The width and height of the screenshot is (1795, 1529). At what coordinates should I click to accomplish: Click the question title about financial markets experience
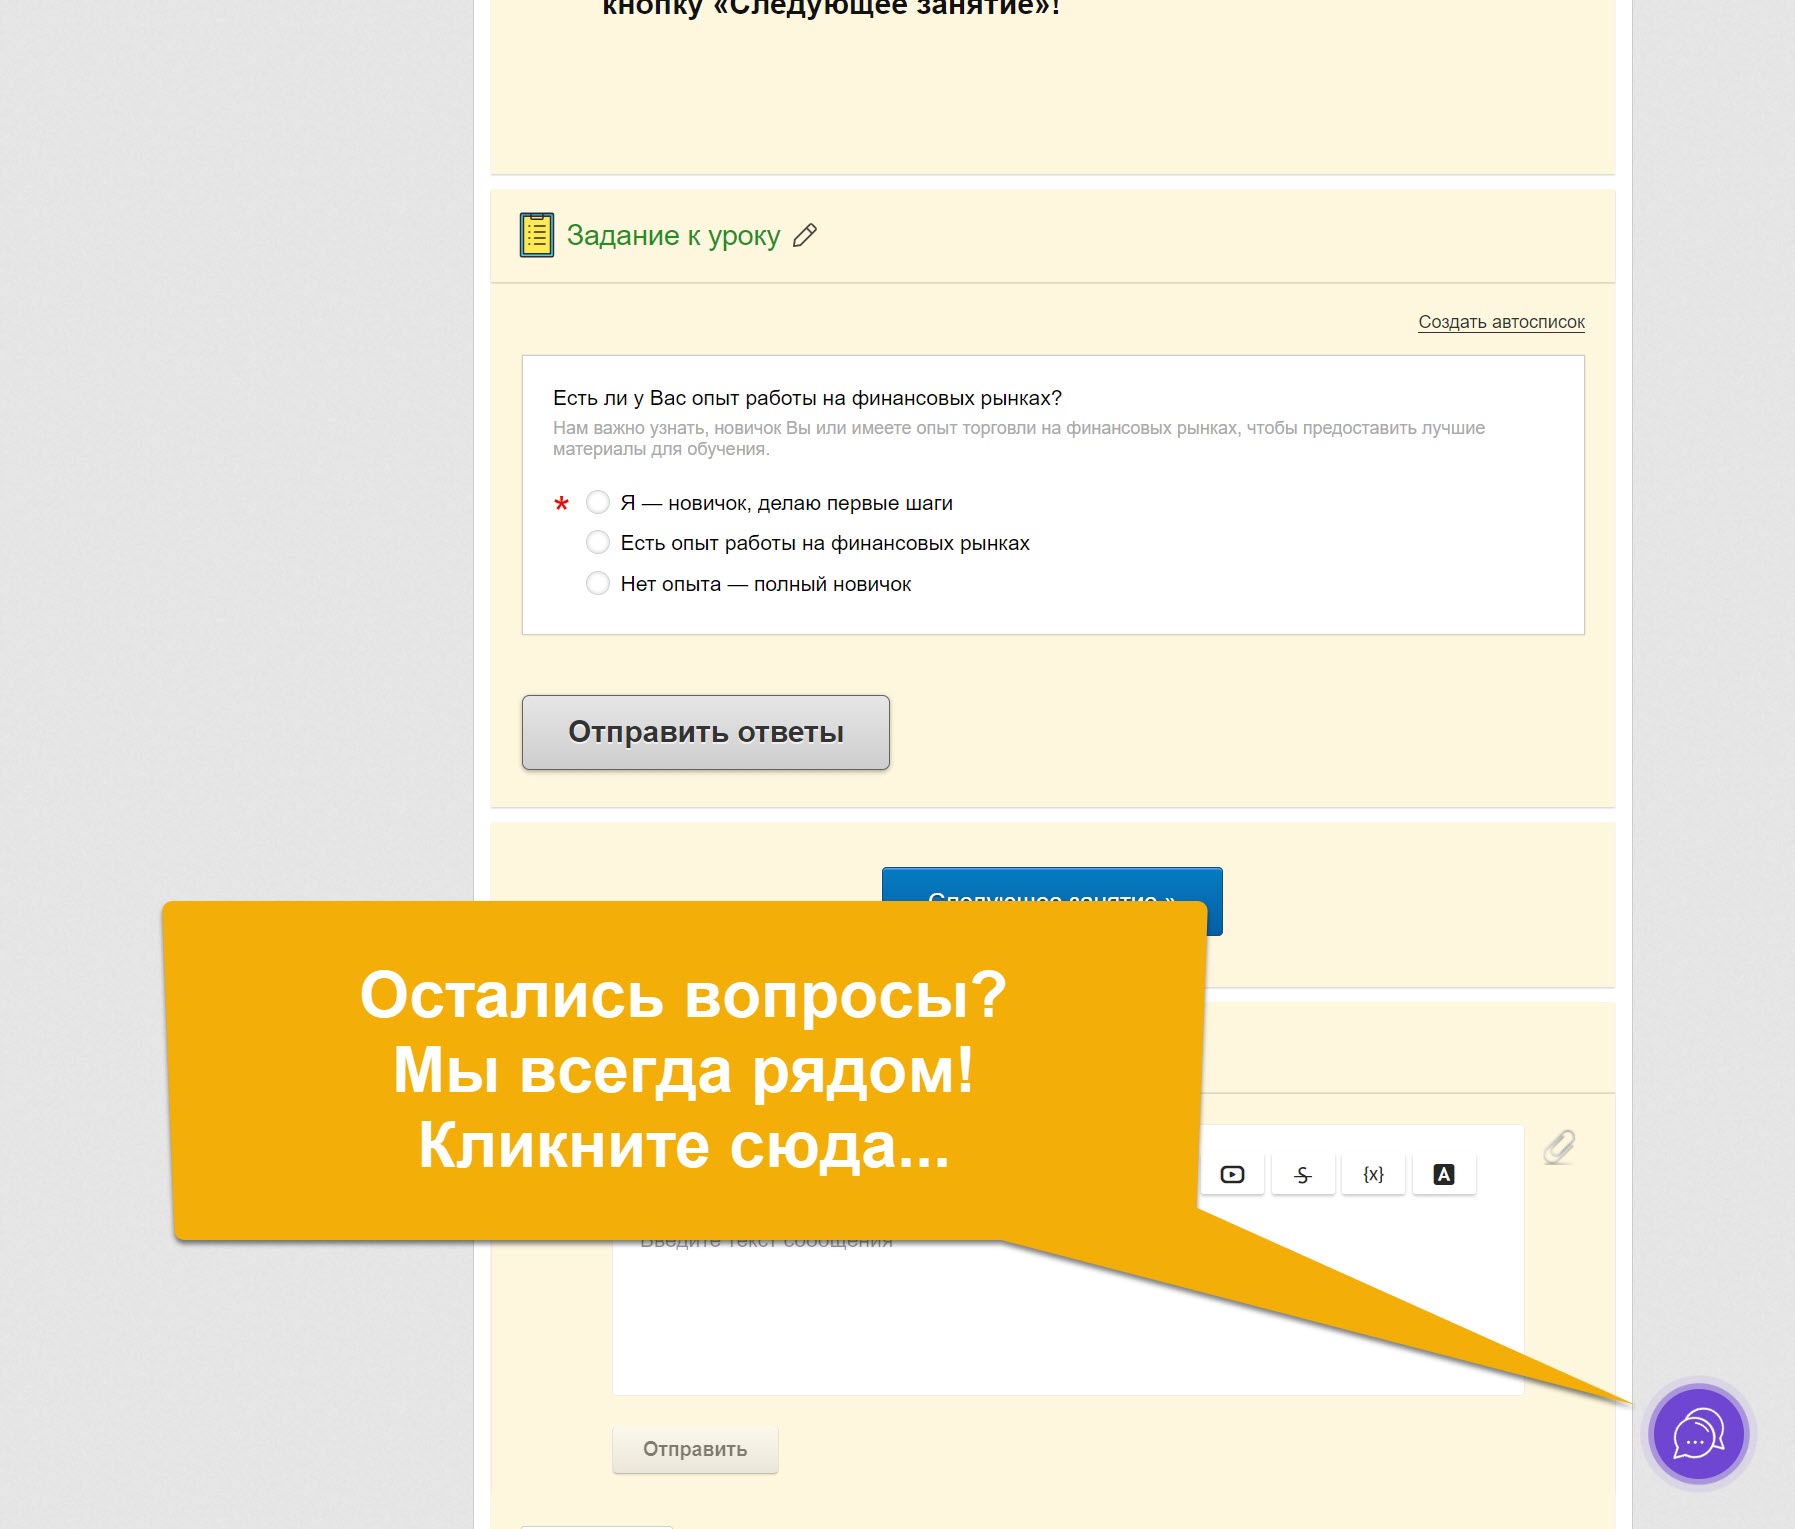807,398
